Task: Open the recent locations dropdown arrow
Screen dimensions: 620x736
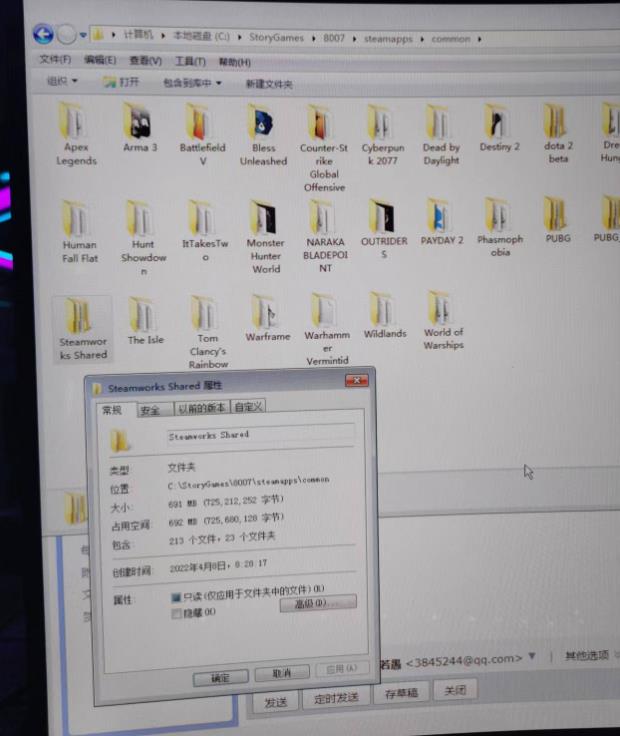Action: (83, 35)
